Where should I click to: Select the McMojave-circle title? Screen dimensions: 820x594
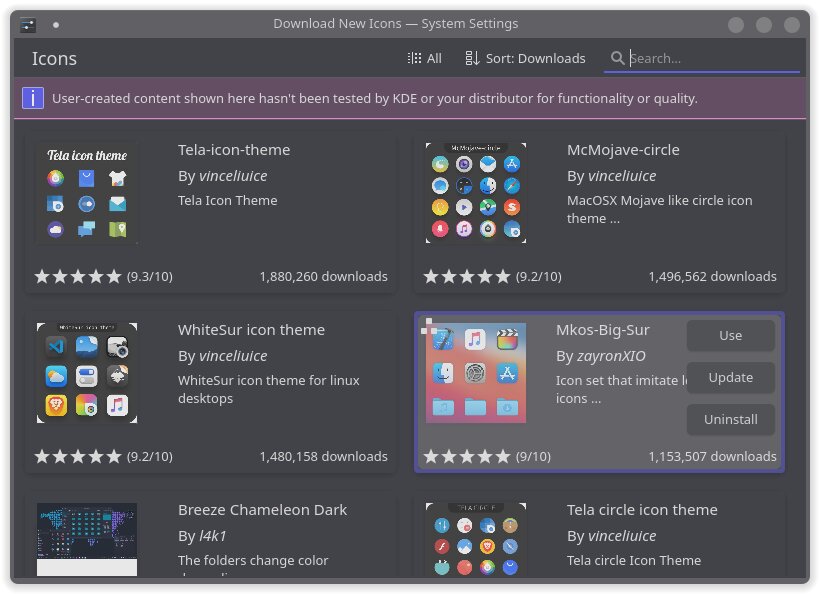(x=623, y=150)
